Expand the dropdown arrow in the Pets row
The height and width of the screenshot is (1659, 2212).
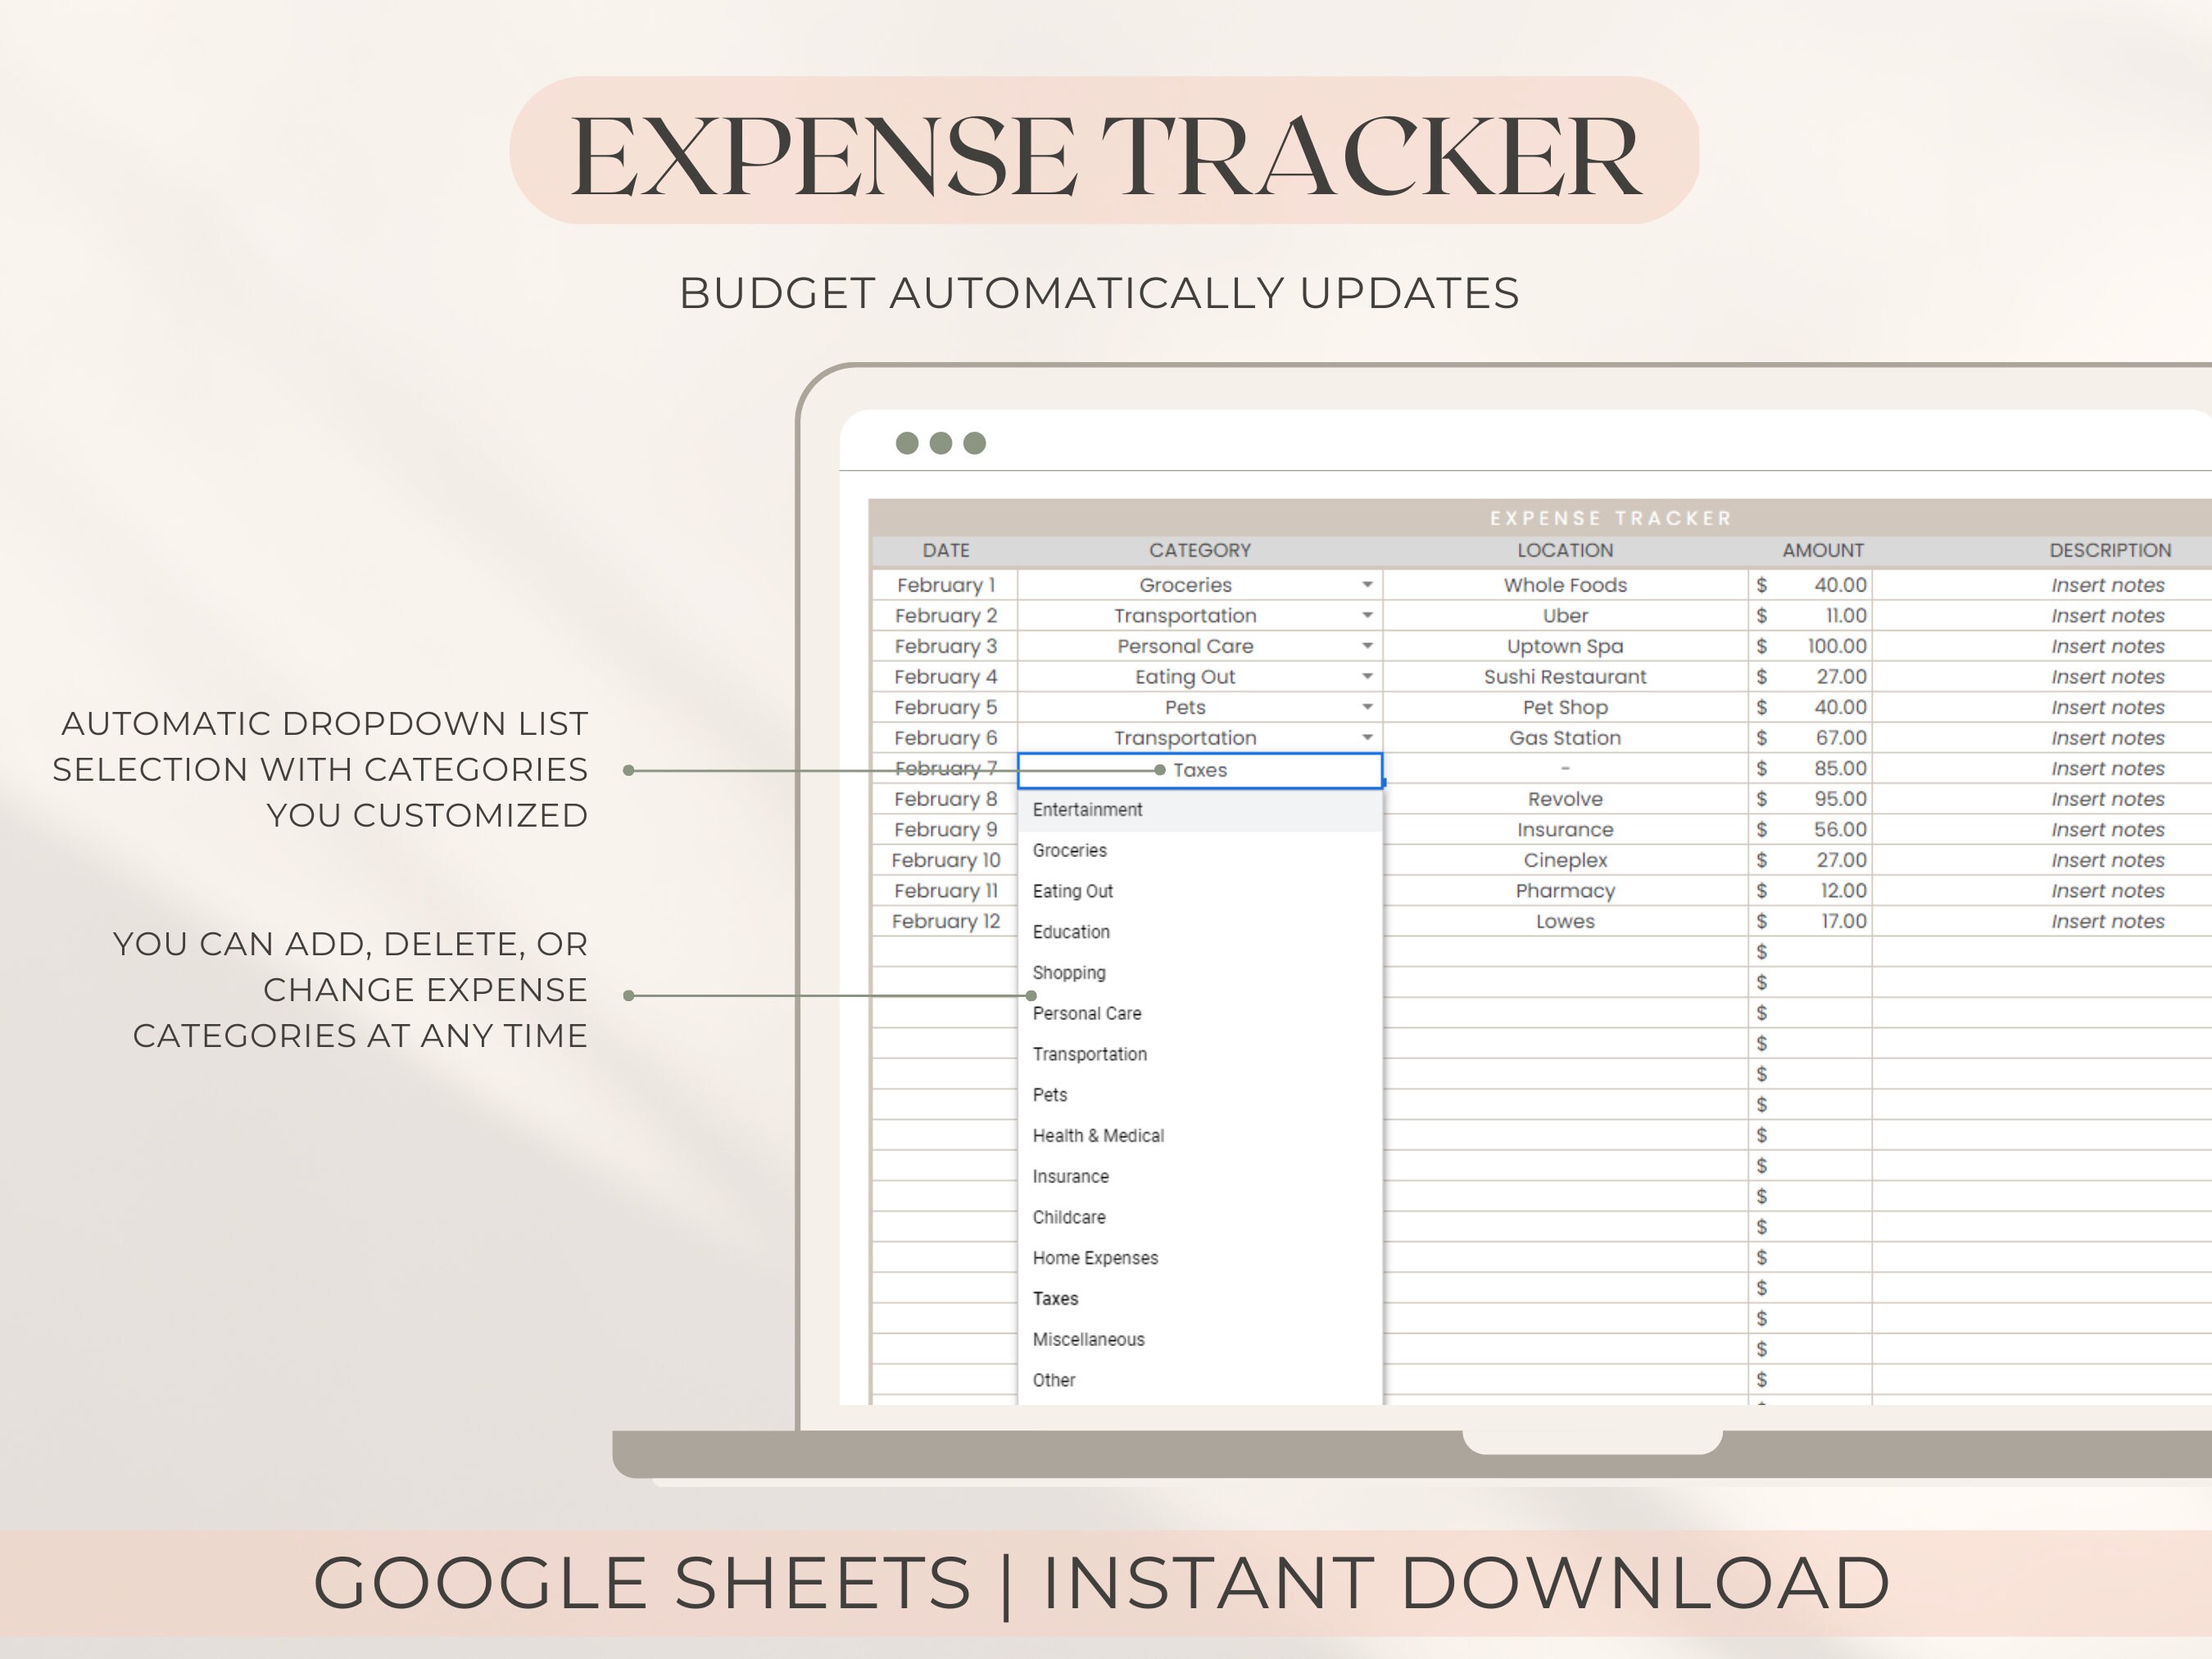pyautogui.click(x=1367, y=707)
